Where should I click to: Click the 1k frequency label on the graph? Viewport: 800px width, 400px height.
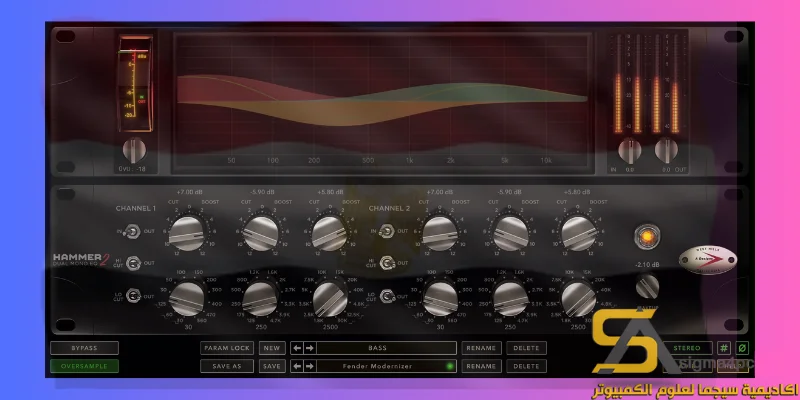click(x=409, y=160)
